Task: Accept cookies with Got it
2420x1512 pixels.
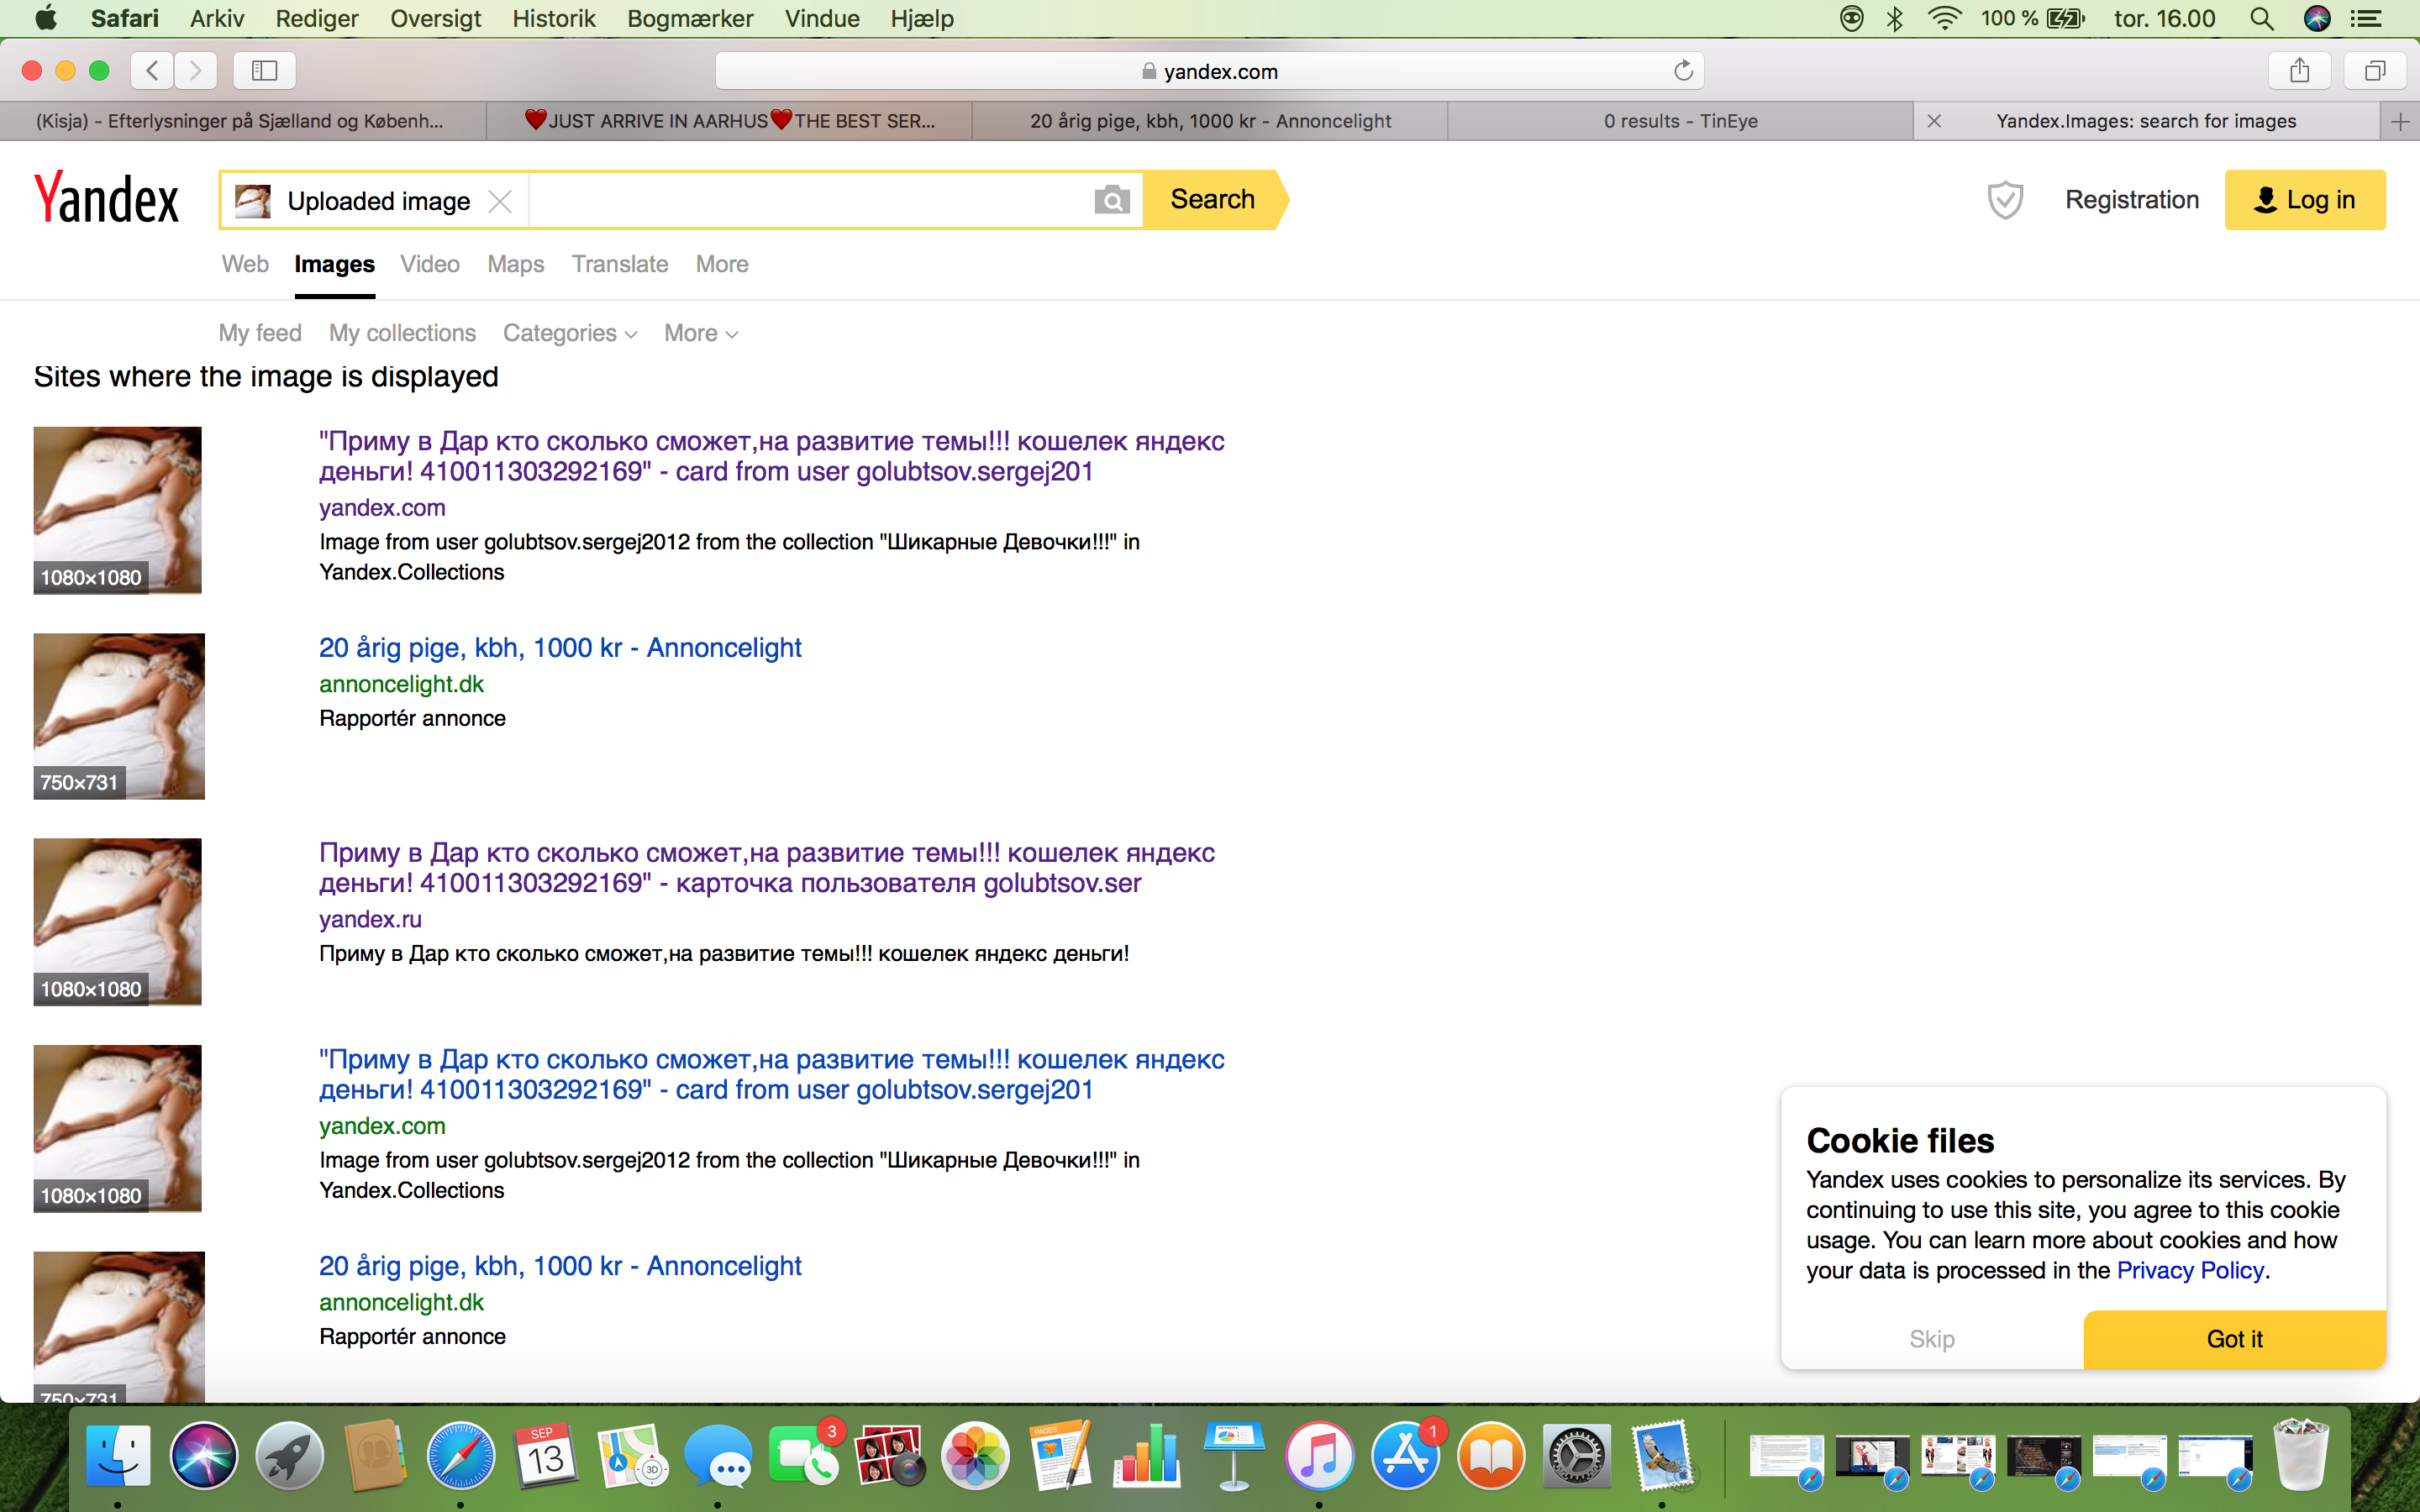Action: (x=2234, y=1339)
